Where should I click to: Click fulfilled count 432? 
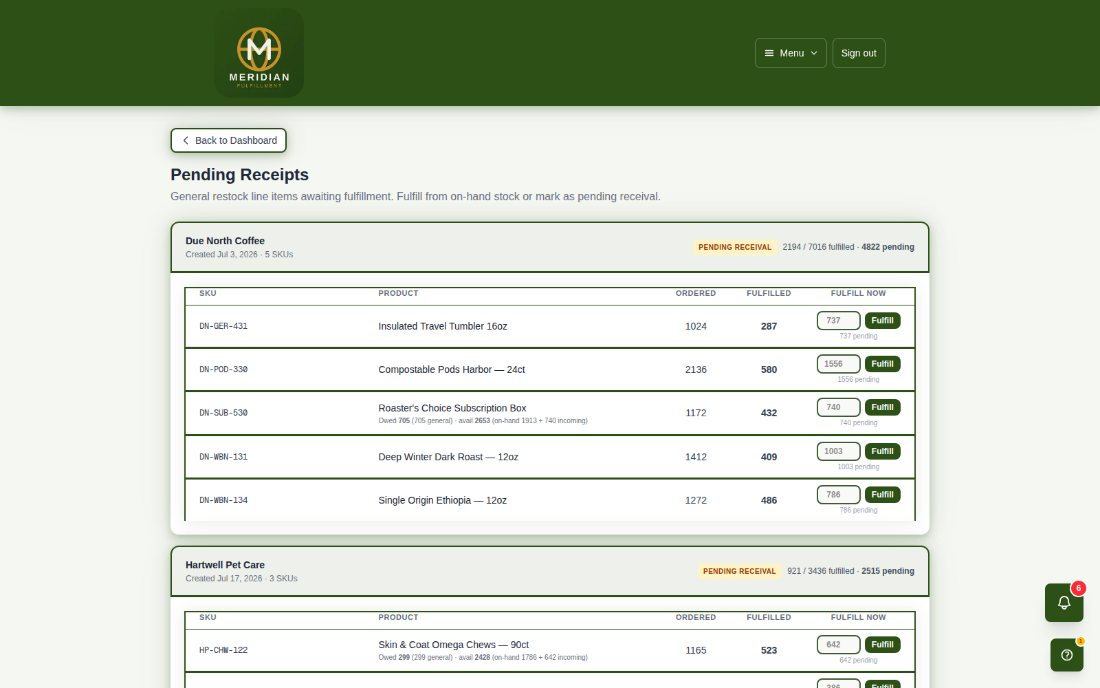pyautogui.click(x=769, y=413)
